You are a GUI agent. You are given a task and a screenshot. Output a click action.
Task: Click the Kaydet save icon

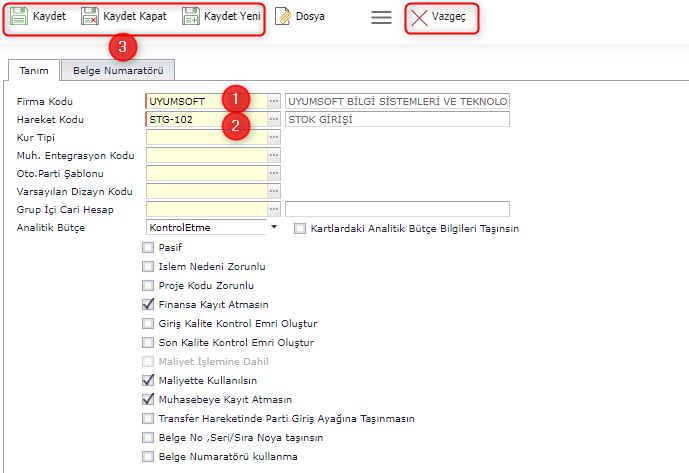click(x=18, y=17)
